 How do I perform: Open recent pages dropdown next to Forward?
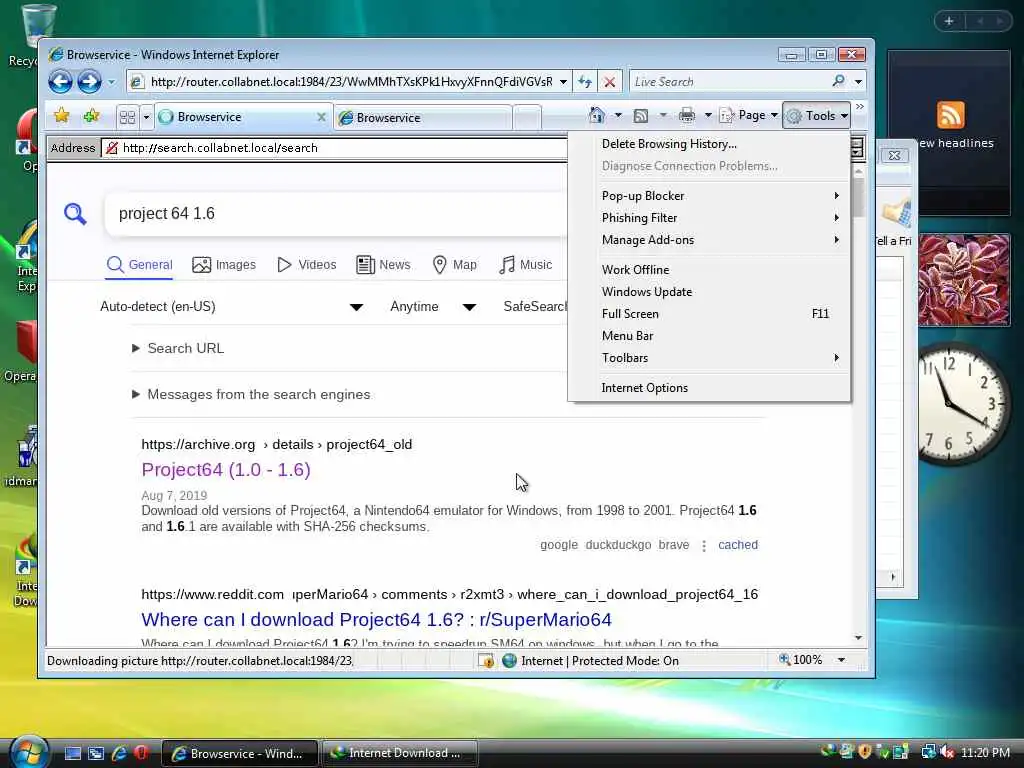pyautogui.click(x=111, y=82)
